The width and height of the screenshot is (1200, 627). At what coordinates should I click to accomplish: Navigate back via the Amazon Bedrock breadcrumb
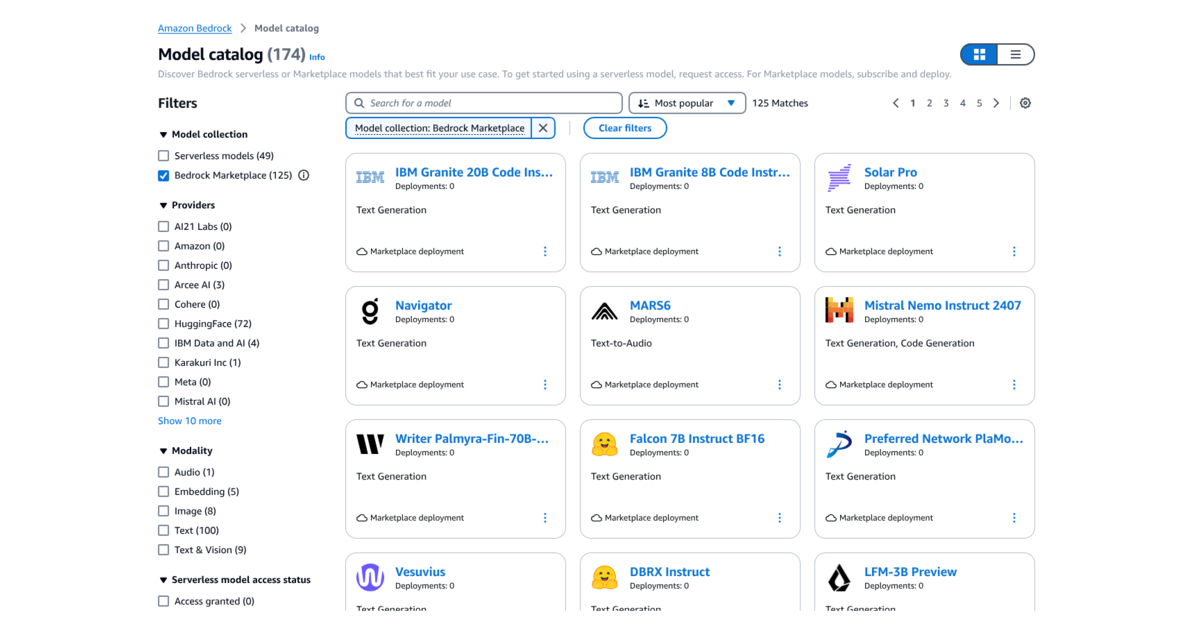194,28
